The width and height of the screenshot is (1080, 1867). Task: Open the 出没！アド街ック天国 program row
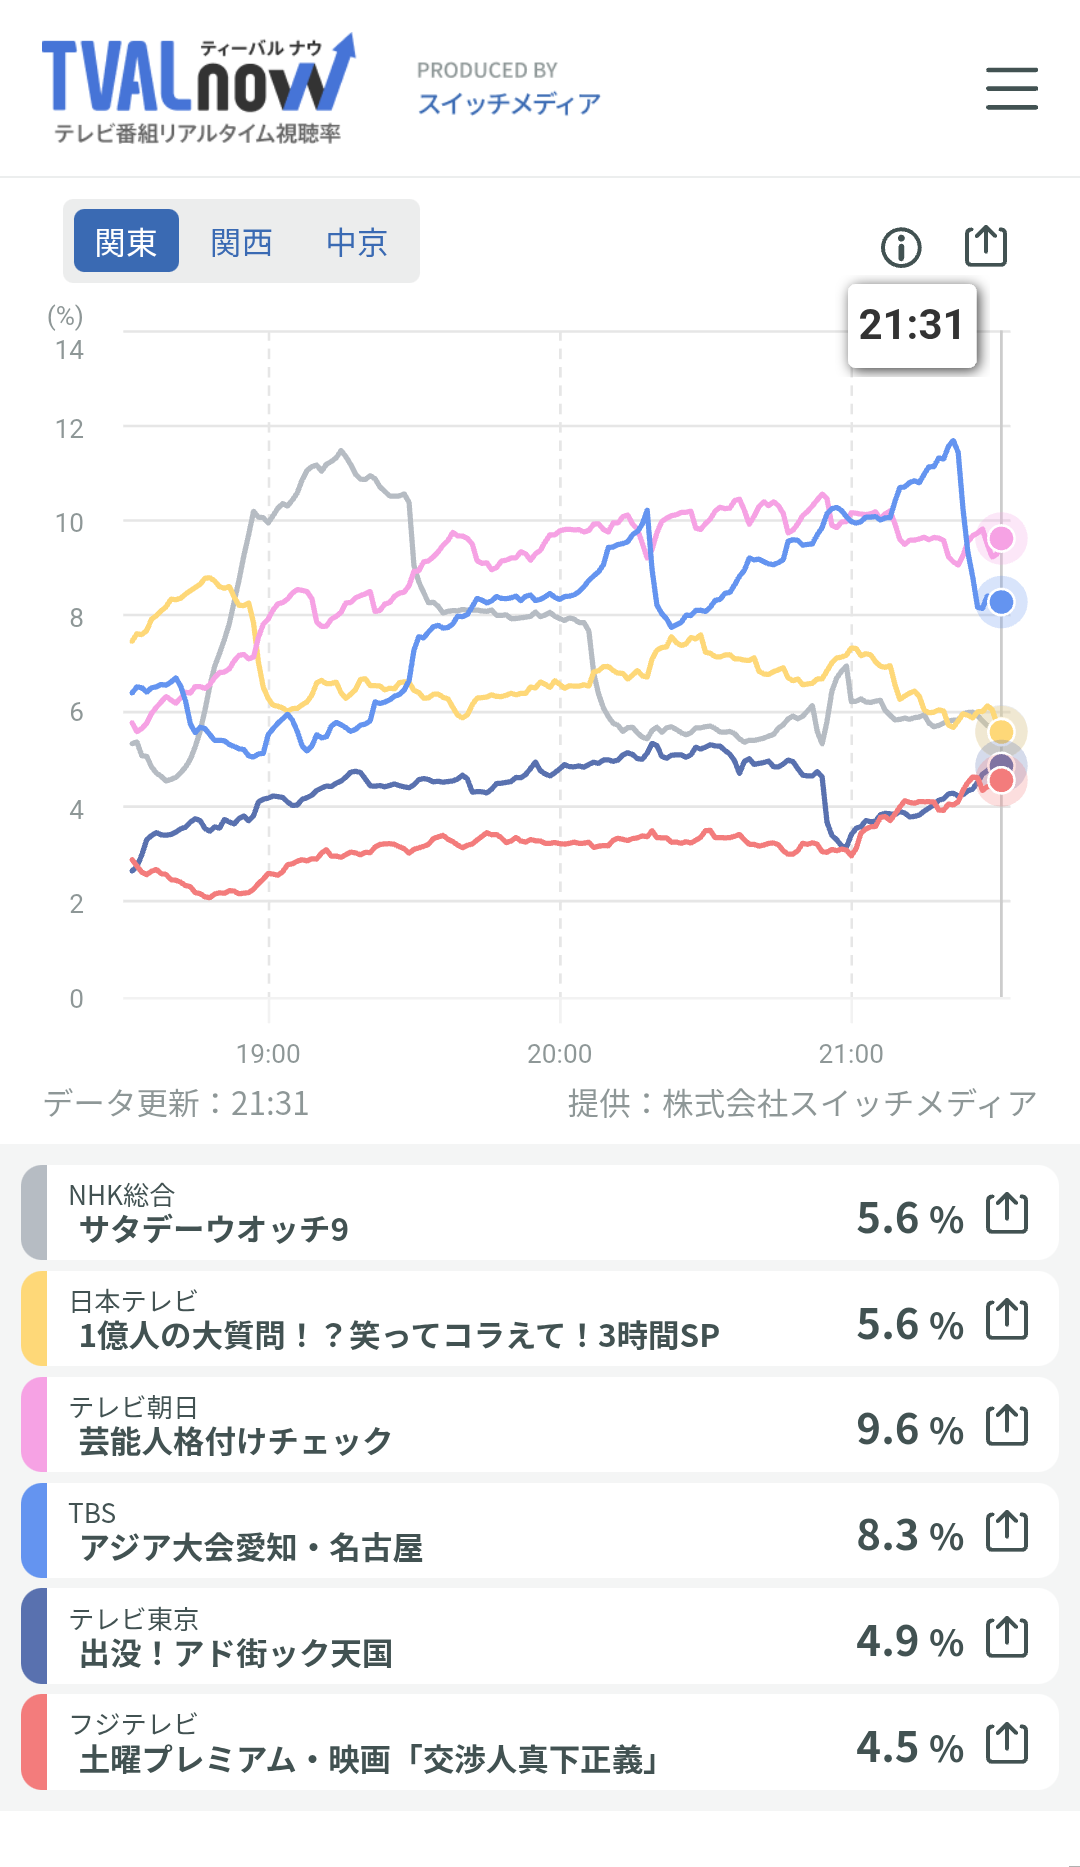[540, 1637]
